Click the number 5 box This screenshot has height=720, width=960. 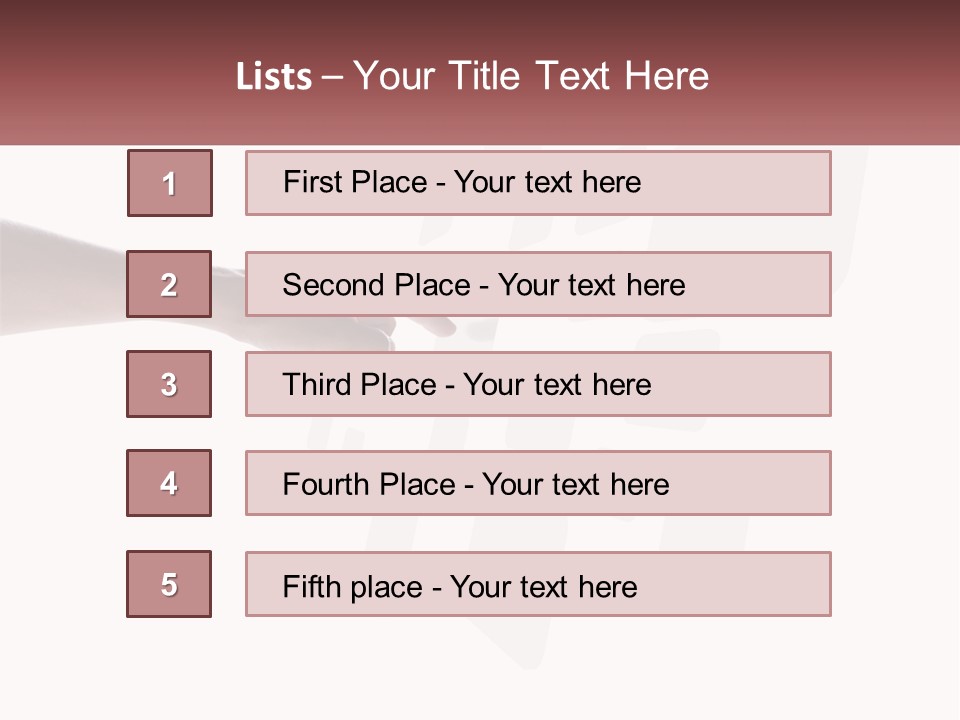169,584
